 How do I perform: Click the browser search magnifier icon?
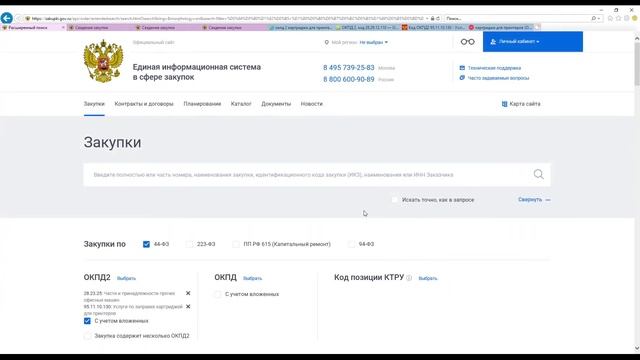(594, 18)
